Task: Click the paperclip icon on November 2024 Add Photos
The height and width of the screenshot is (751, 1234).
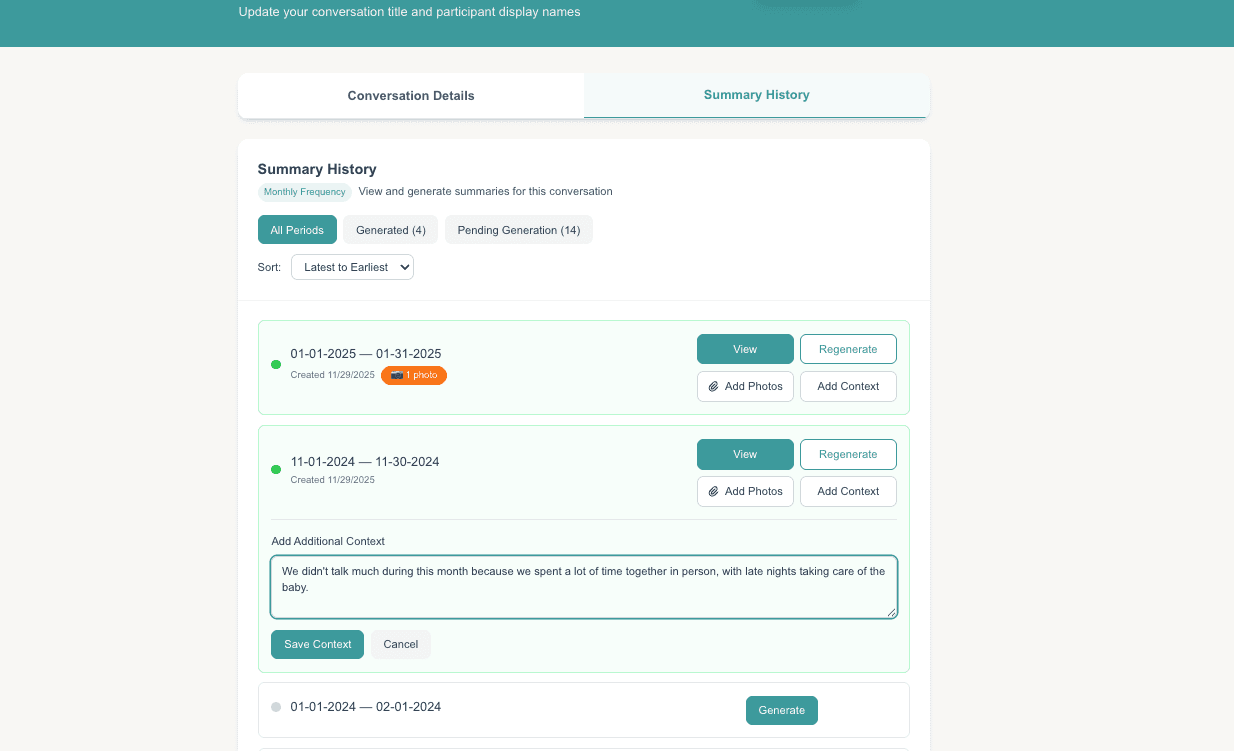Action: (x=713, y=491)
